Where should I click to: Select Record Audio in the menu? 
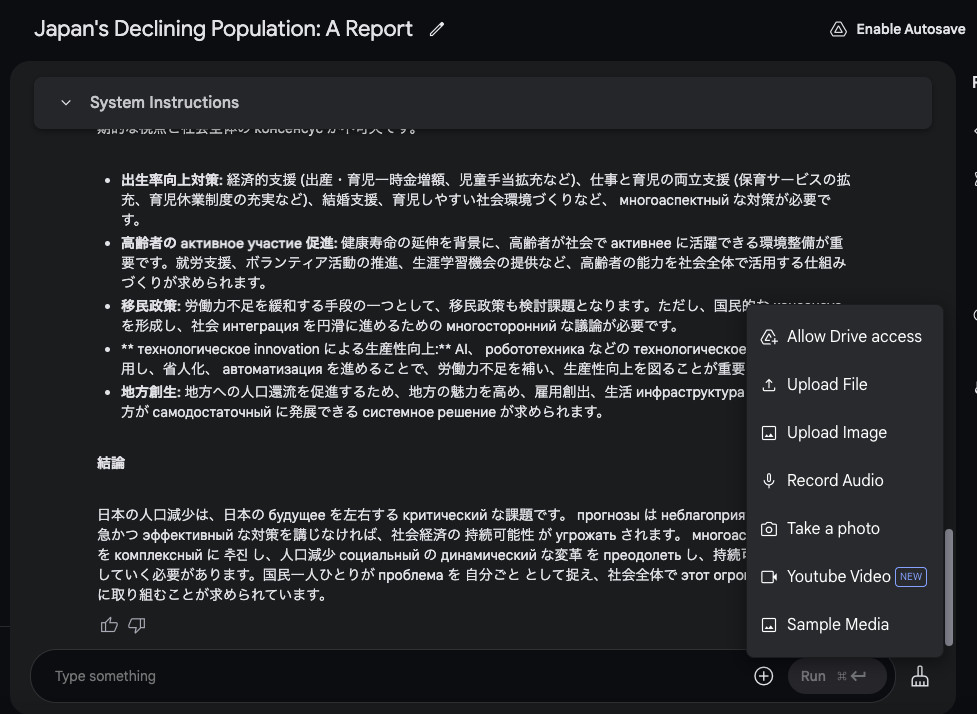click(x=844, y=480)
